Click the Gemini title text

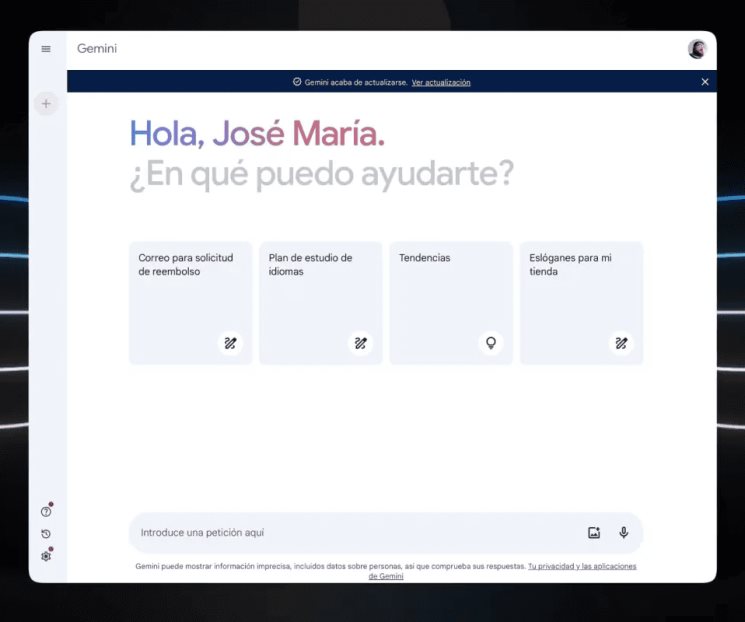point(97,48)
